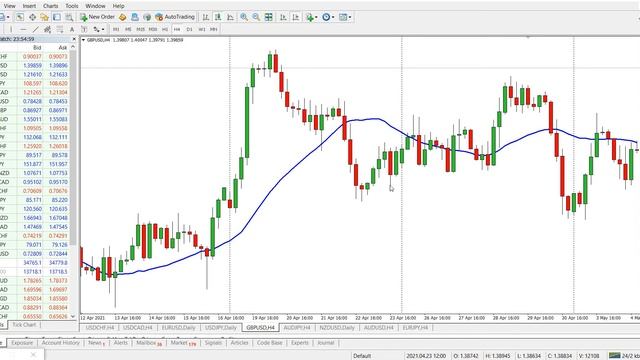Switch timeframe to W1

tap(202, 29)
